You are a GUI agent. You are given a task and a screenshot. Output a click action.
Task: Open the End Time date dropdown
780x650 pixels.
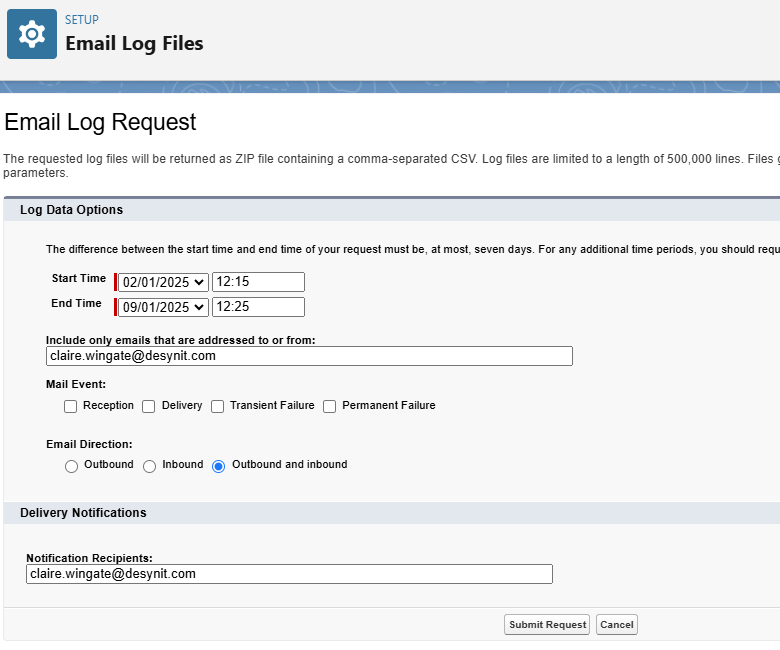click(x=163, y=307)
